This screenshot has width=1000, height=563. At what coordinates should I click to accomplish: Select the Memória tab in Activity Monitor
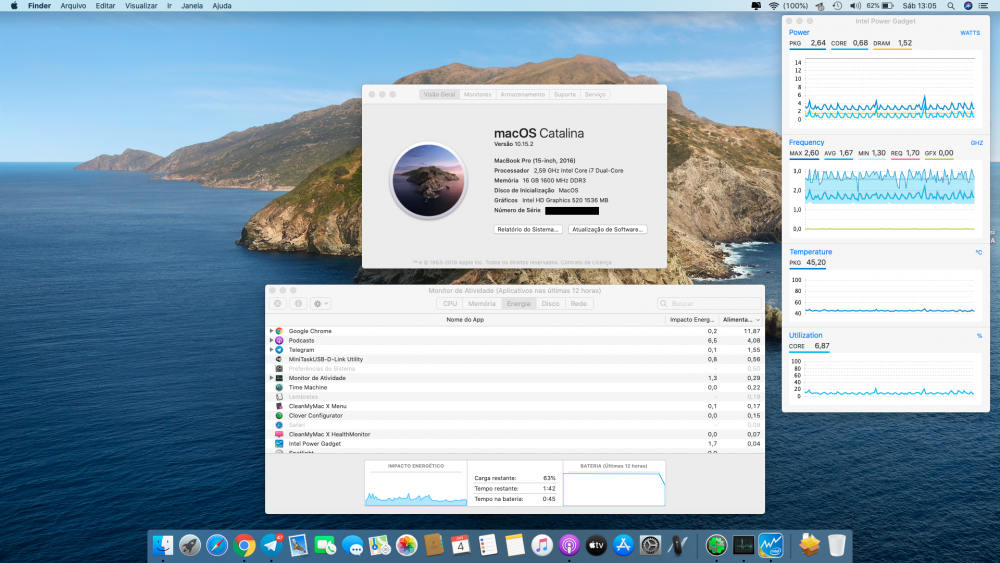[482, 303]
